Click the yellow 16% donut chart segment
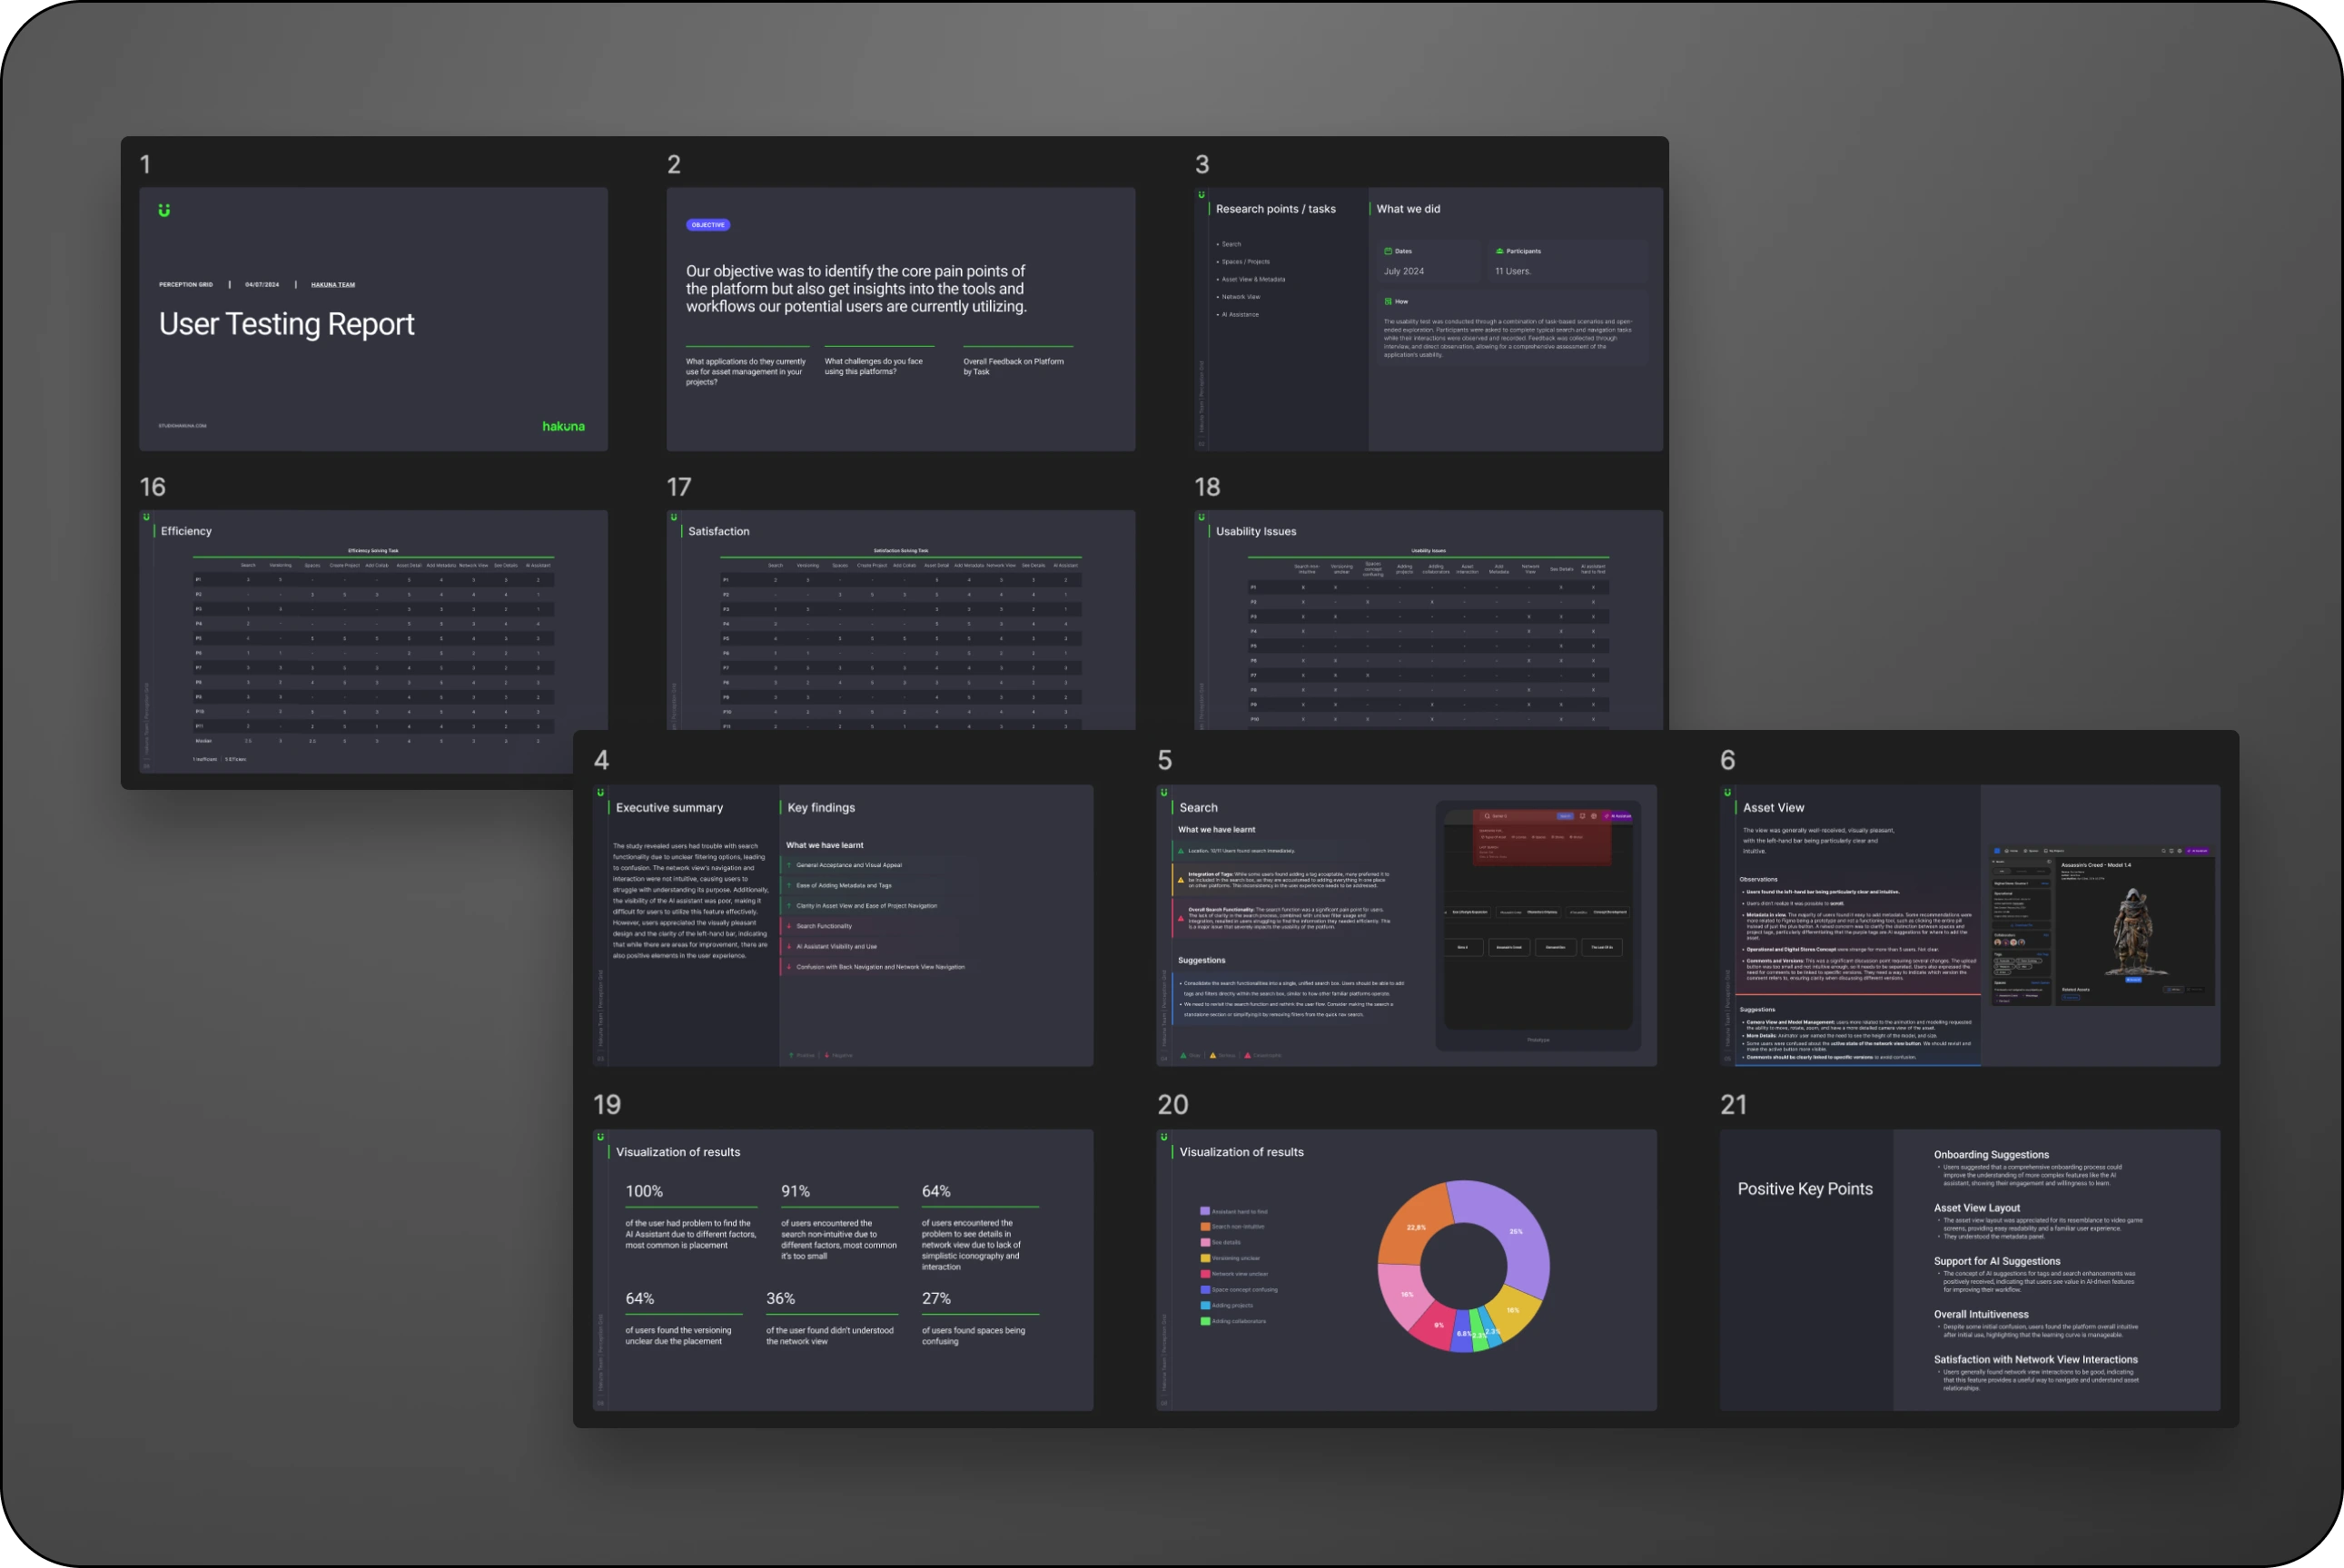This screenshot has height=1568, width=2344. pyautogui.click(x=1514, y=1313)
